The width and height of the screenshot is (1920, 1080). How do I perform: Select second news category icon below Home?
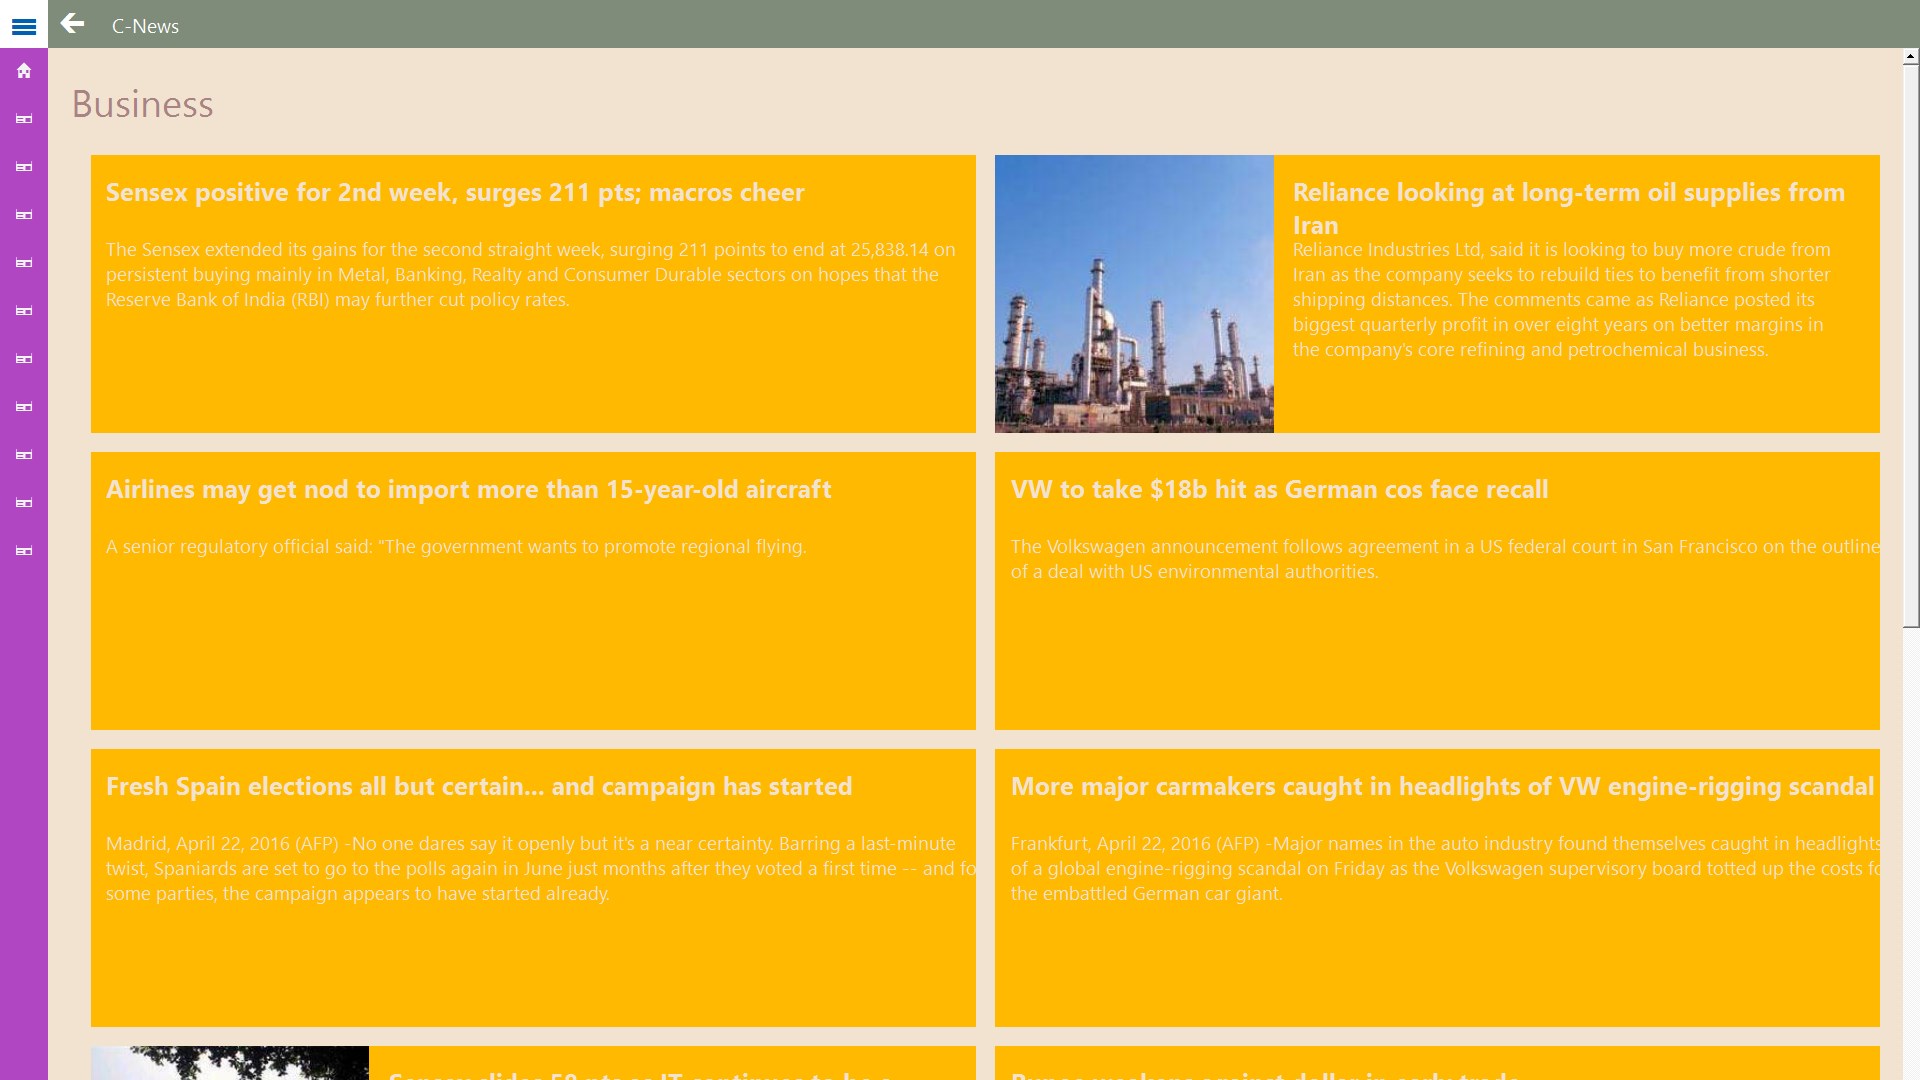click(x=24, y=167)
